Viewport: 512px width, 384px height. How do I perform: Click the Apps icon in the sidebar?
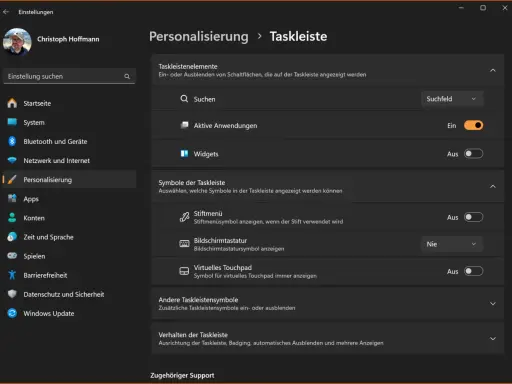pyautogui.click(x=12, y=199)
